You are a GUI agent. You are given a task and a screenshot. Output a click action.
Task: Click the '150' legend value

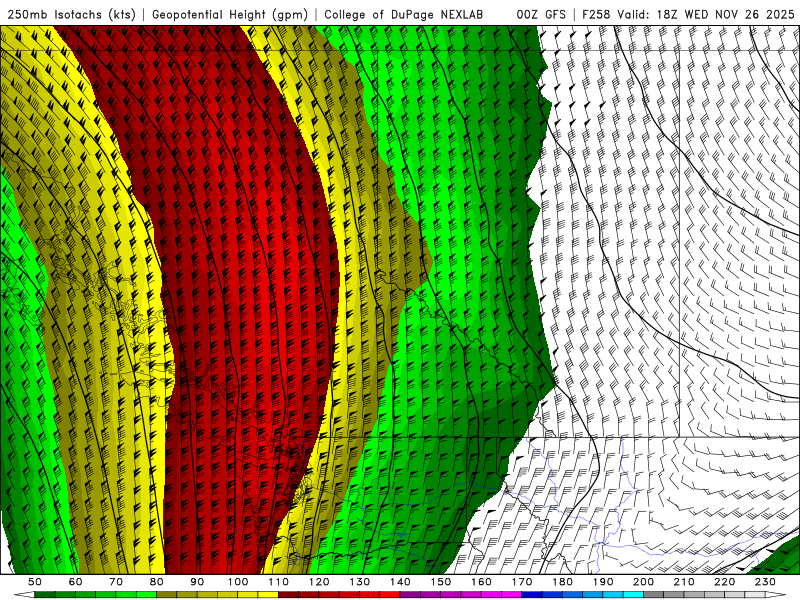click(x=441, y=582)
